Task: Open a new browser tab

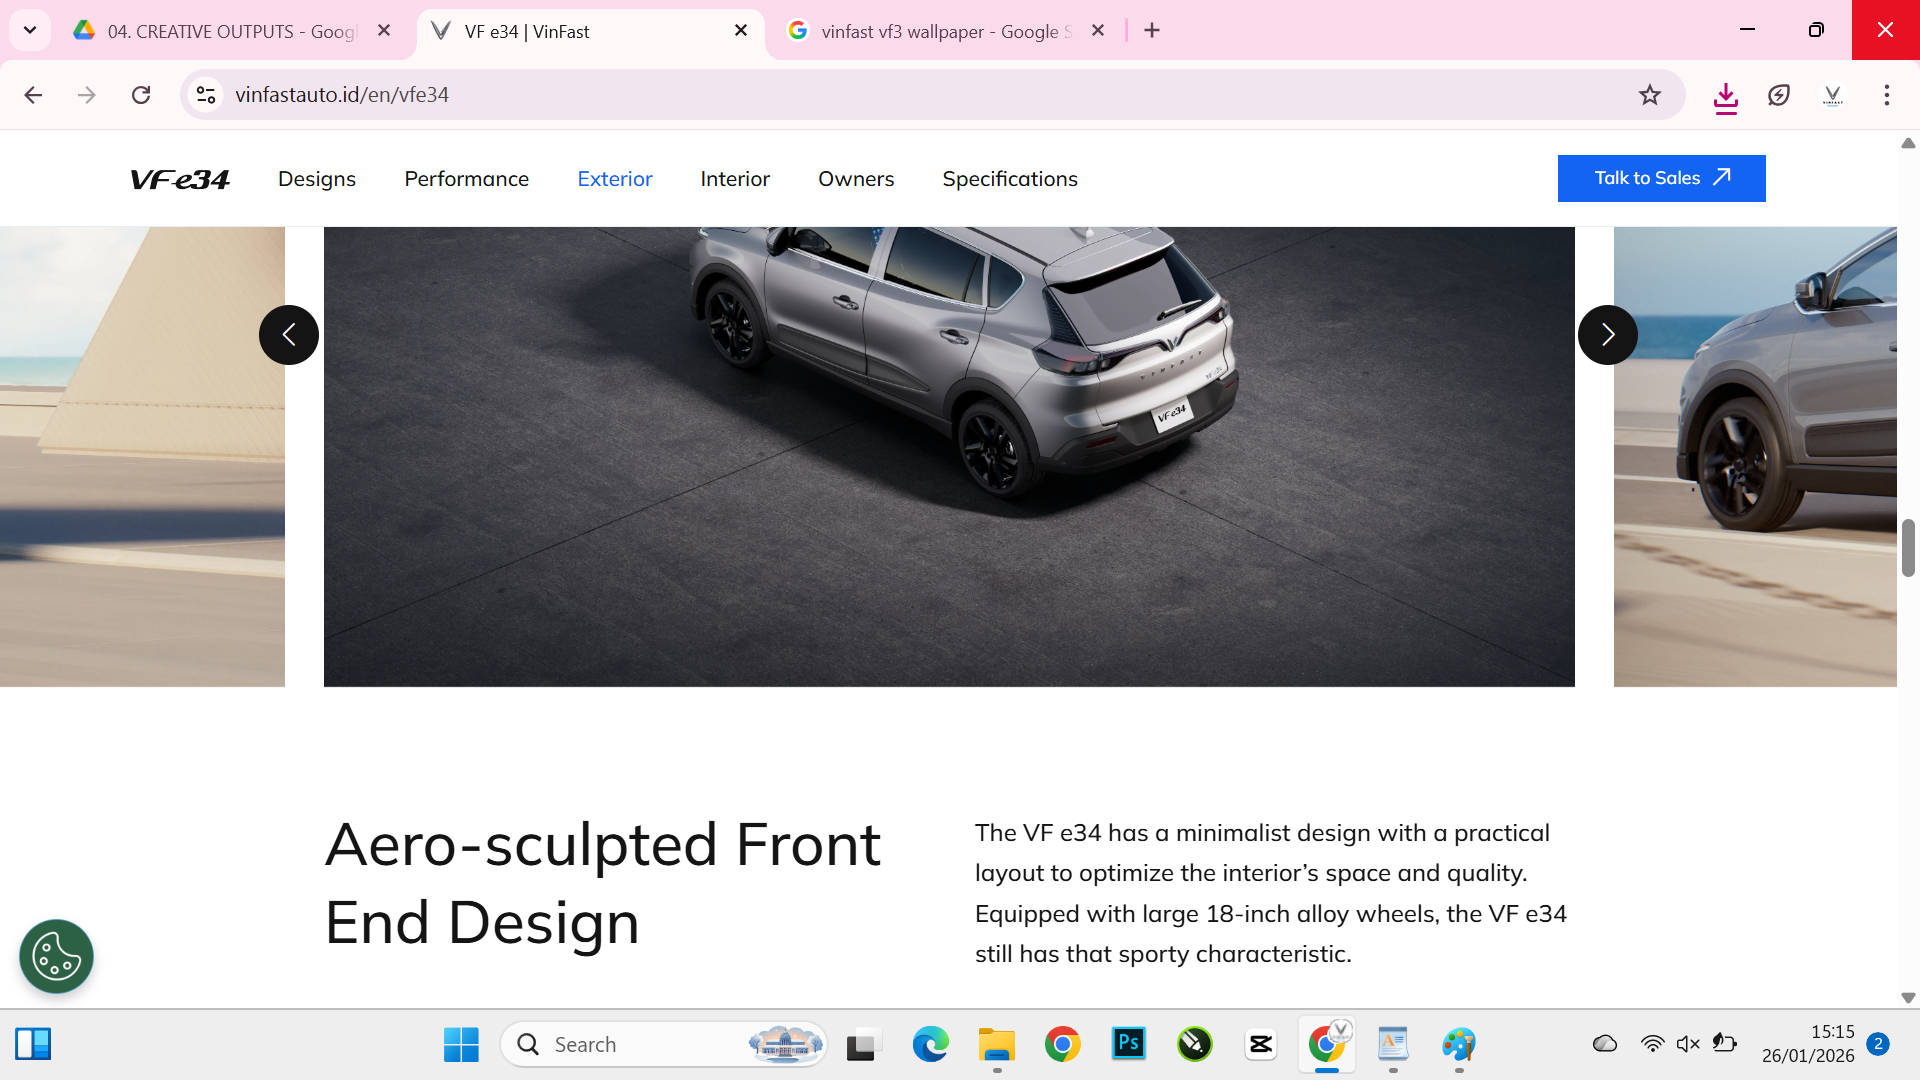Action: pyautogui.click(x=1152, y=31)
